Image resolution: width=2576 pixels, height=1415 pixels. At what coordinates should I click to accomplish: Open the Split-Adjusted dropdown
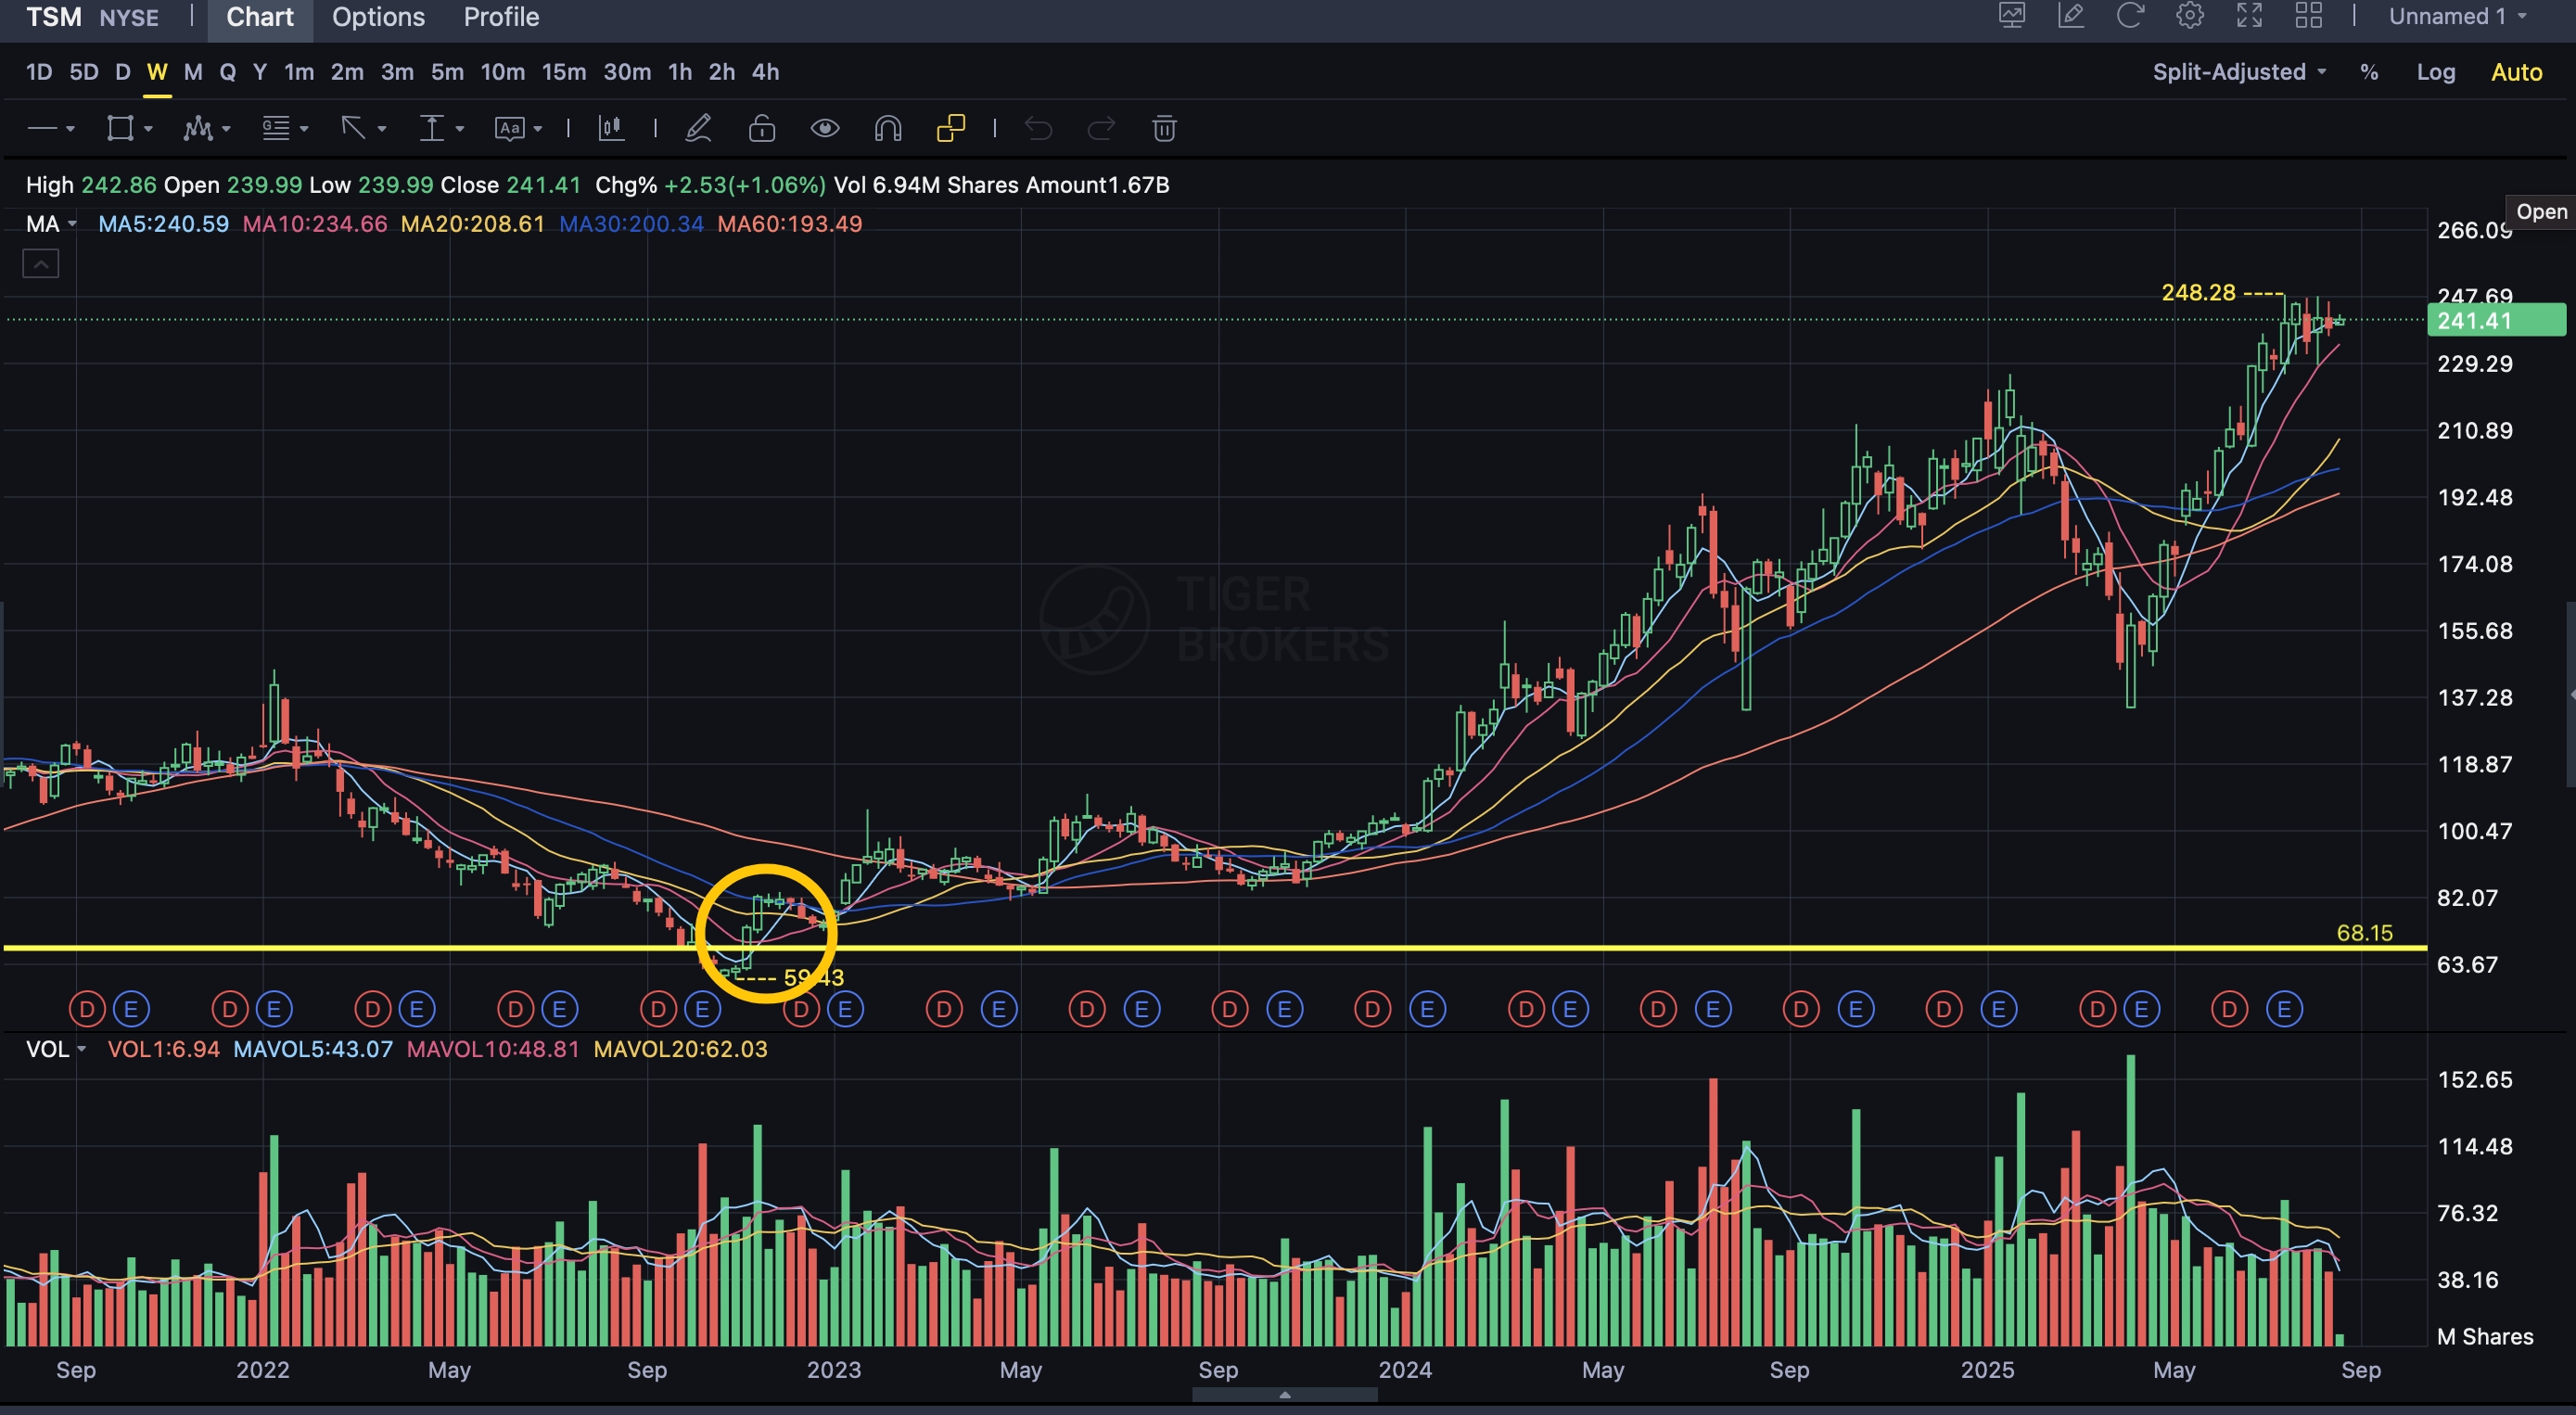(2239, 72)
